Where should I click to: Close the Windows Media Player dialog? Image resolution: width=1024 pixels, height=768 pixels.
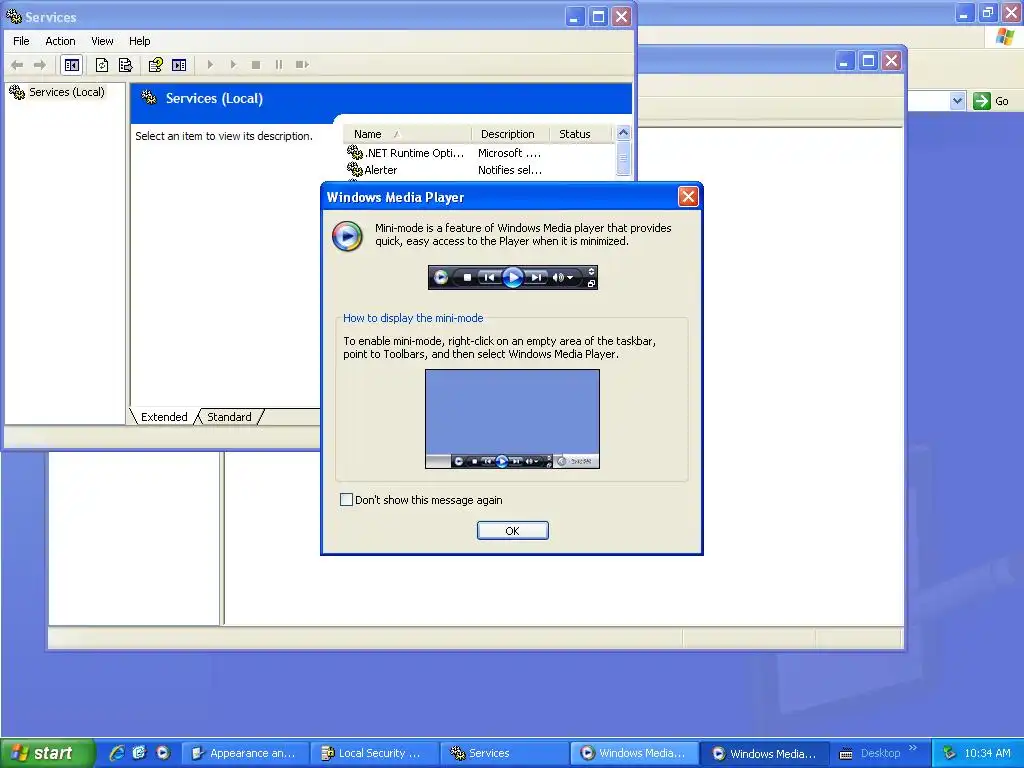point(688,197)
